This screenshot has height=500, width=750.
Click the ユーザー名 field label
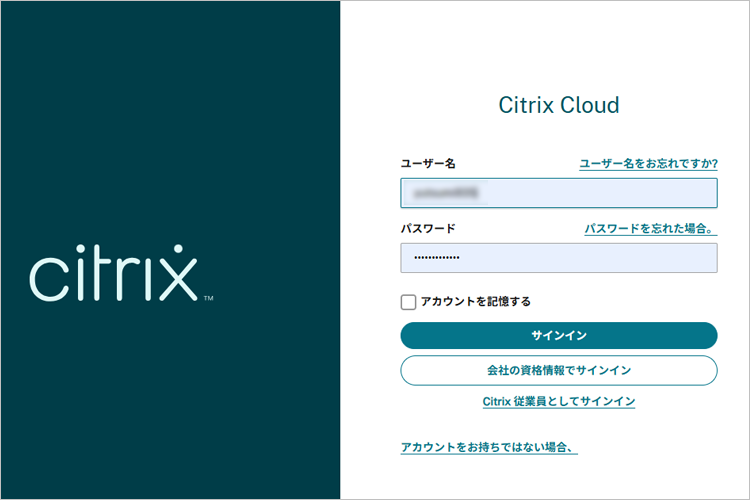point(428,163)
